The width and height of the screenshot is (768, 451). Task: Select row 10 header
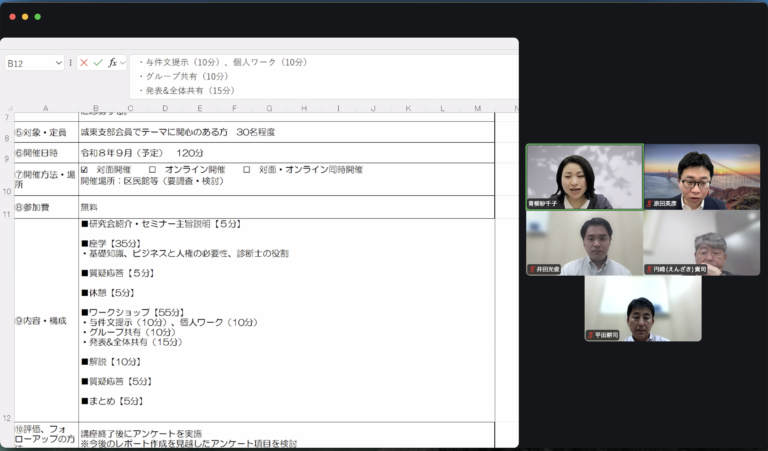click(7, 179)
